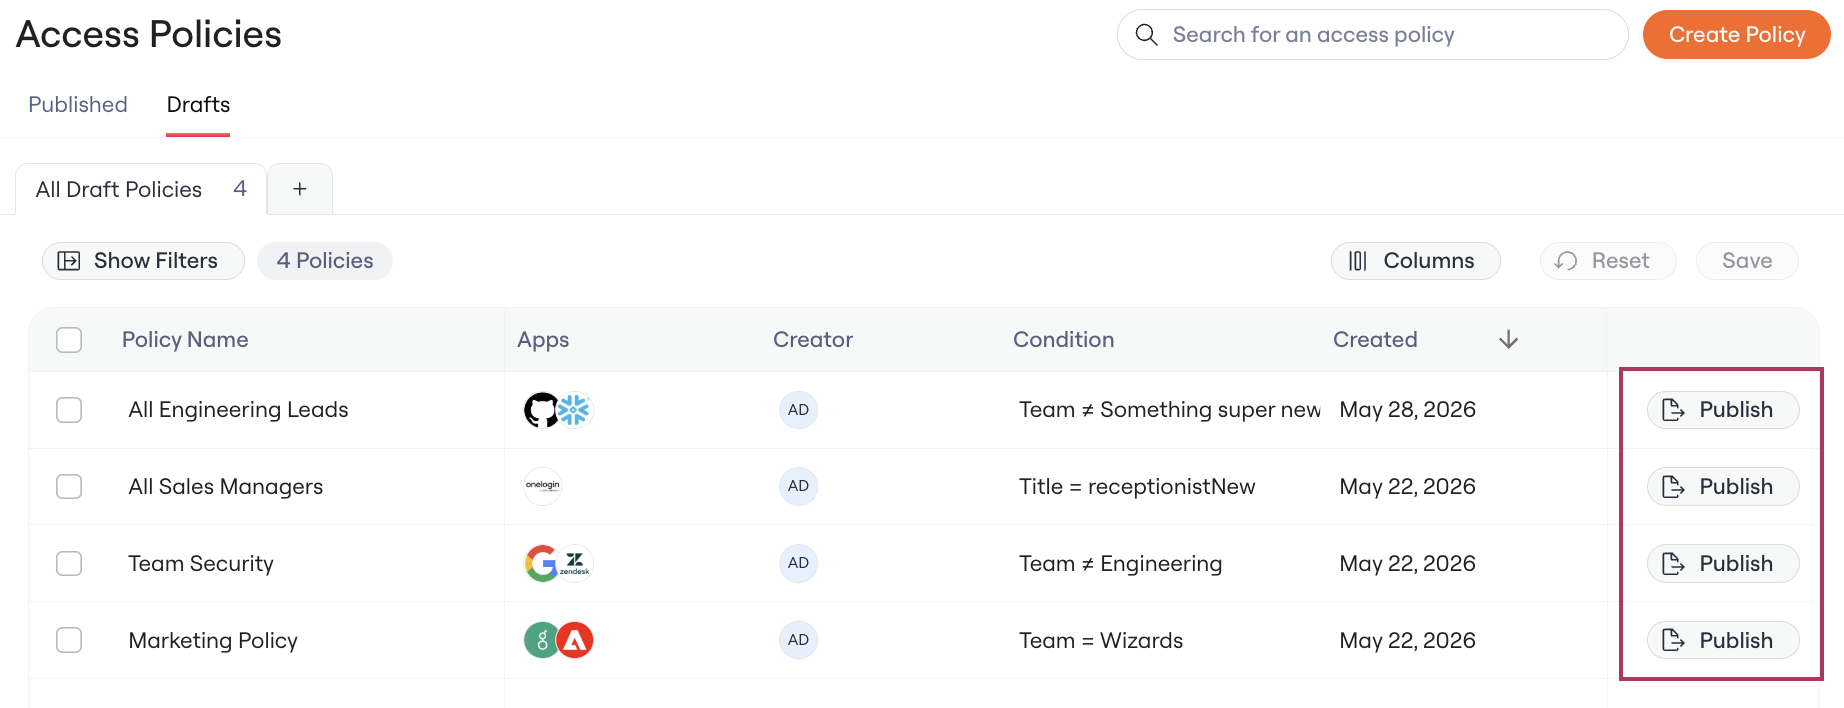Open the Marketing Policy name
Viewport: 1844px width, 708px height.
point(213,640)
